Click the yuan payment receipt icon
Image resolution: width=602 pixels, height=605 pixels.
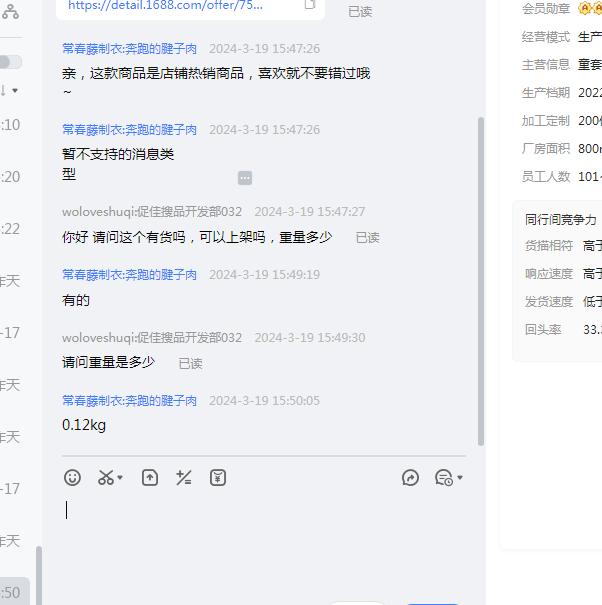click(x=218, y=478)
